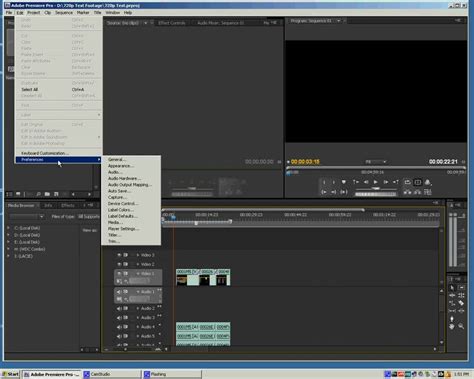Select the Slip tool
474x379 pixels.
tap(452, 311)
